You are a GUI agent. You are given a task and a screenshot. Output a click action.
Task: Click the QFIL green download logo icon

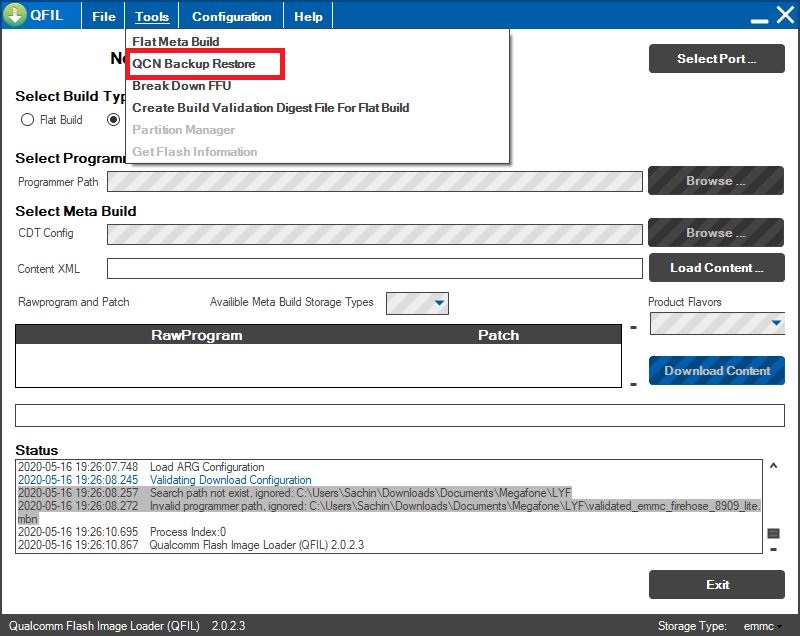tap(15, 15)
